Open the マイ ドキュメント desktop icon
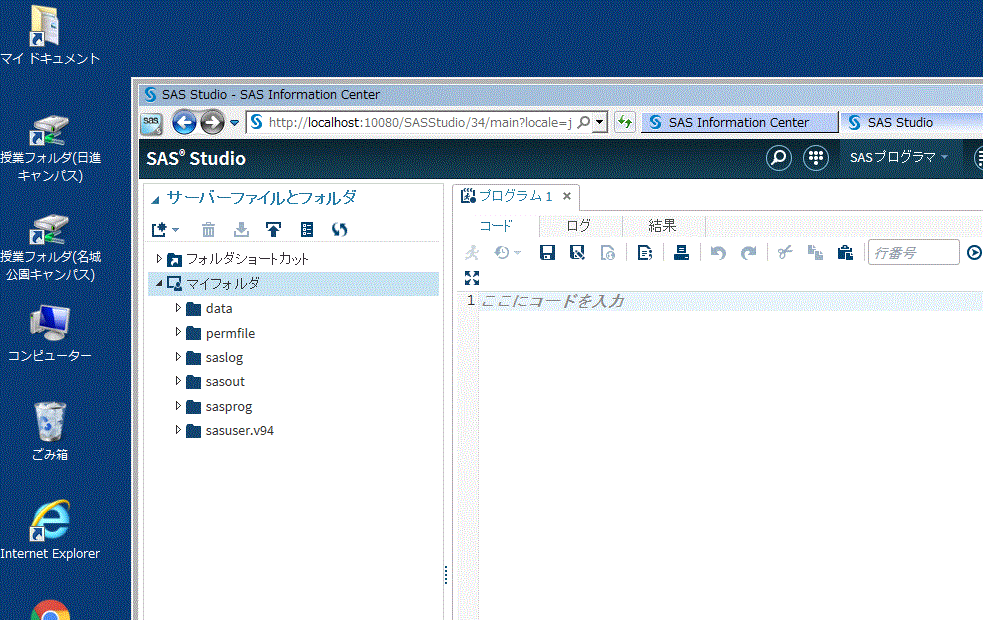983x620 pixels. [x=50, y=35]
